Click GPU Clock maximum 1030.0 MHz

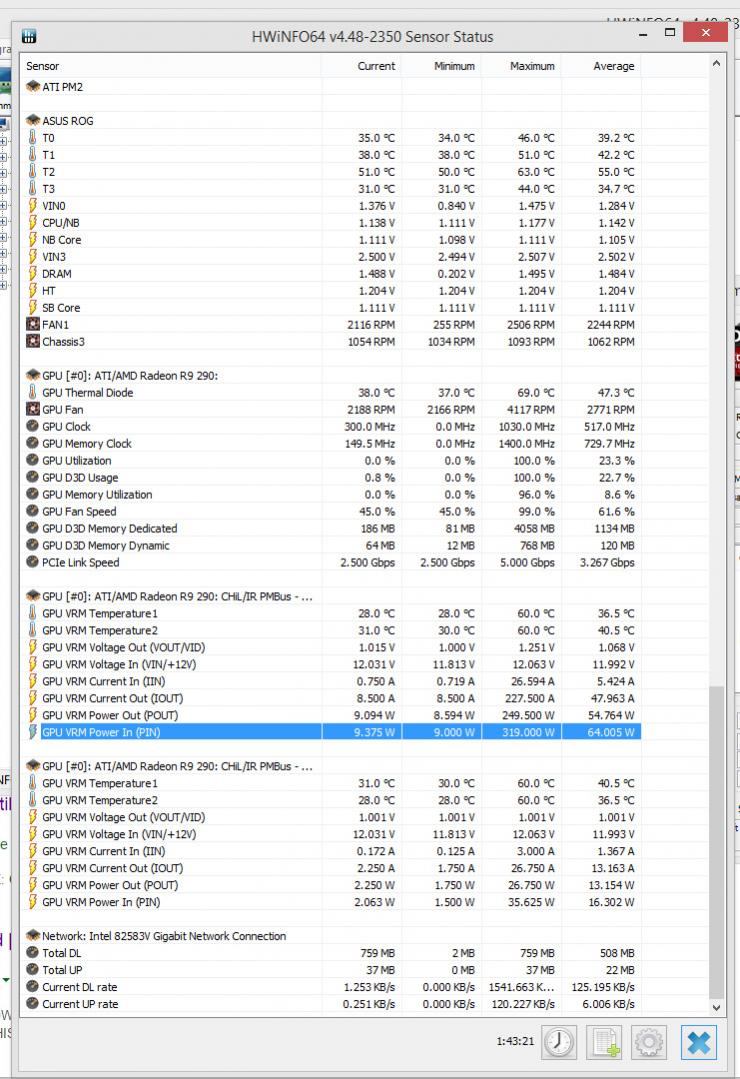[527, 427]
